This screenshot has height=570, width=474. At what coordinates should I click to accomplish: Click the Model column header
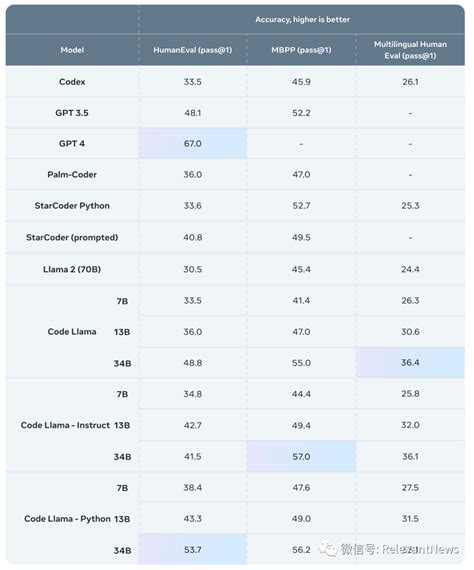point(72,50)
